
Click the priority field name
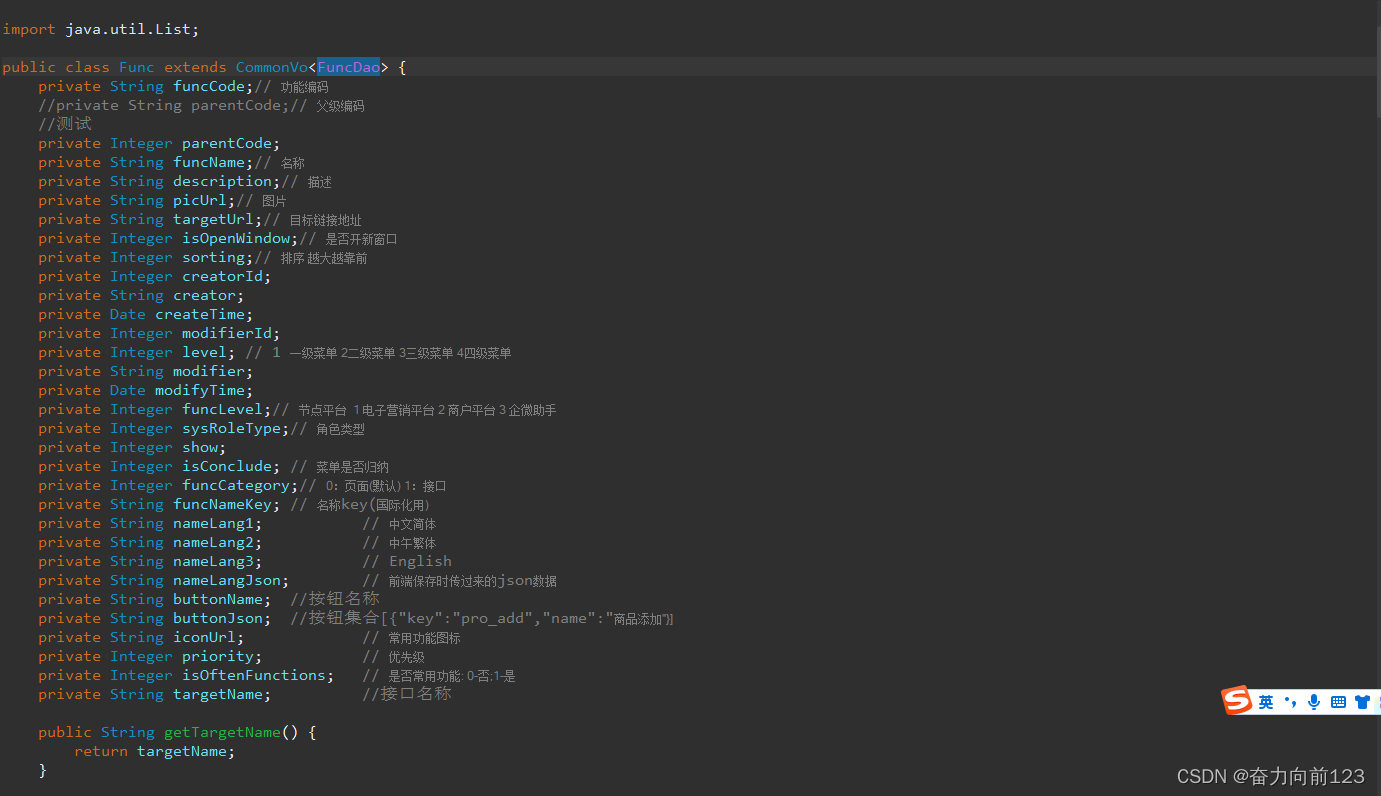point(218,656)
